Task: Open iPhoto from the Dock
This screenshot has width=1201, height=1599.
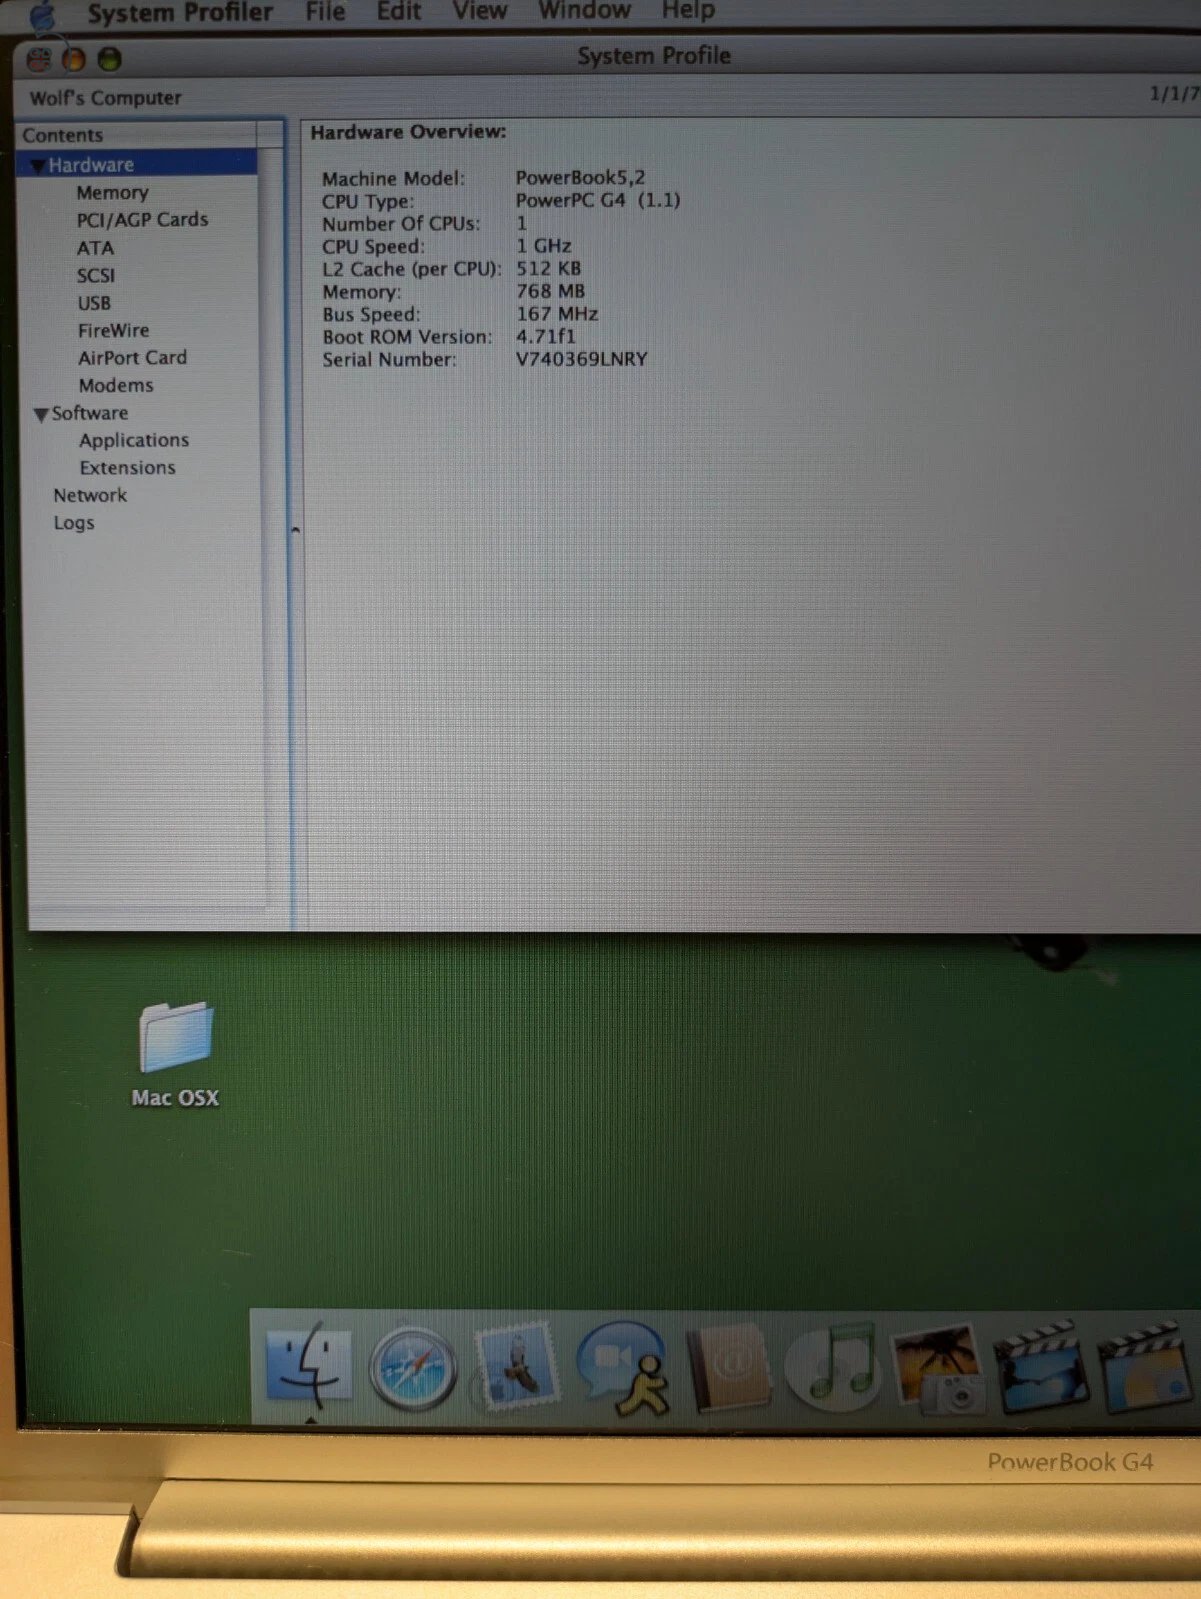Action: pos(938,1368)
